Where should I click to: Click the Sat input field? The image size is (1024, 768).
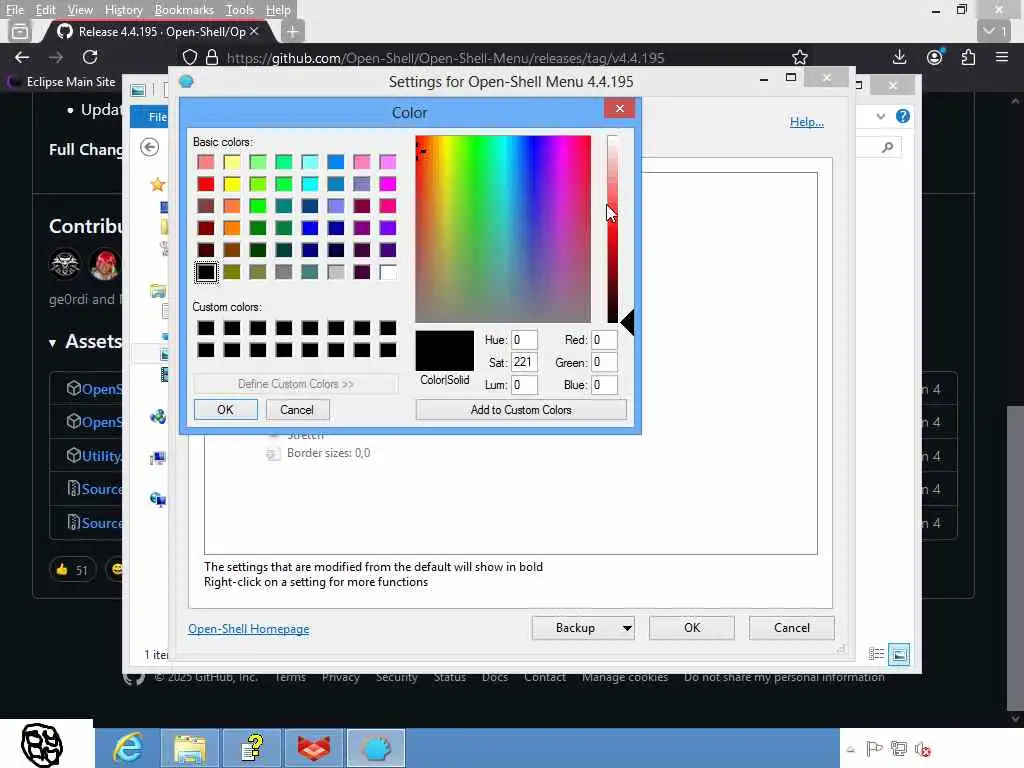(x=524, y=362)
